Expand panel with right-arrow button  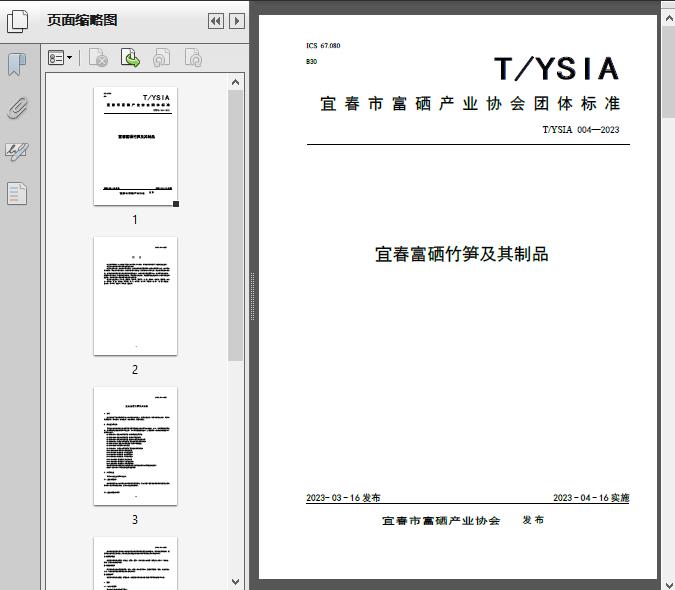[x=237, y=21]
